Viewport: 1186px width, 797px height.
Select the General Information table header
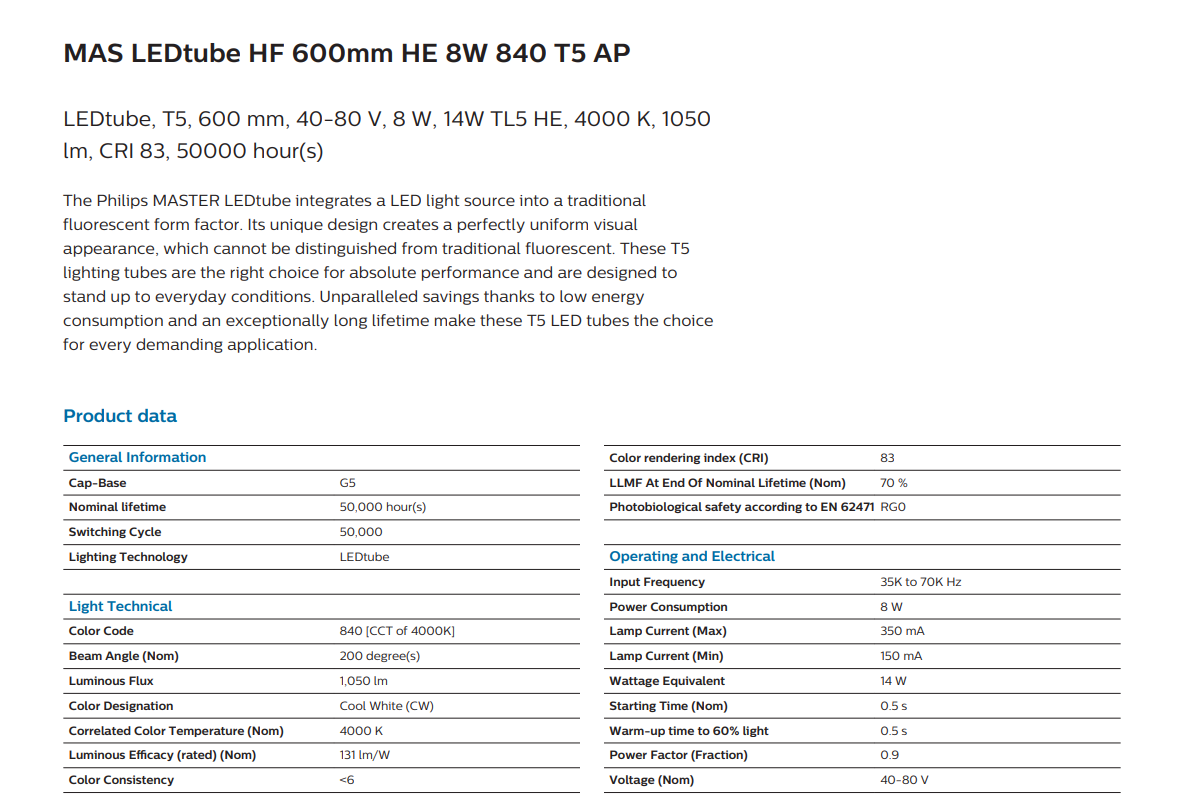coord(137,457)
